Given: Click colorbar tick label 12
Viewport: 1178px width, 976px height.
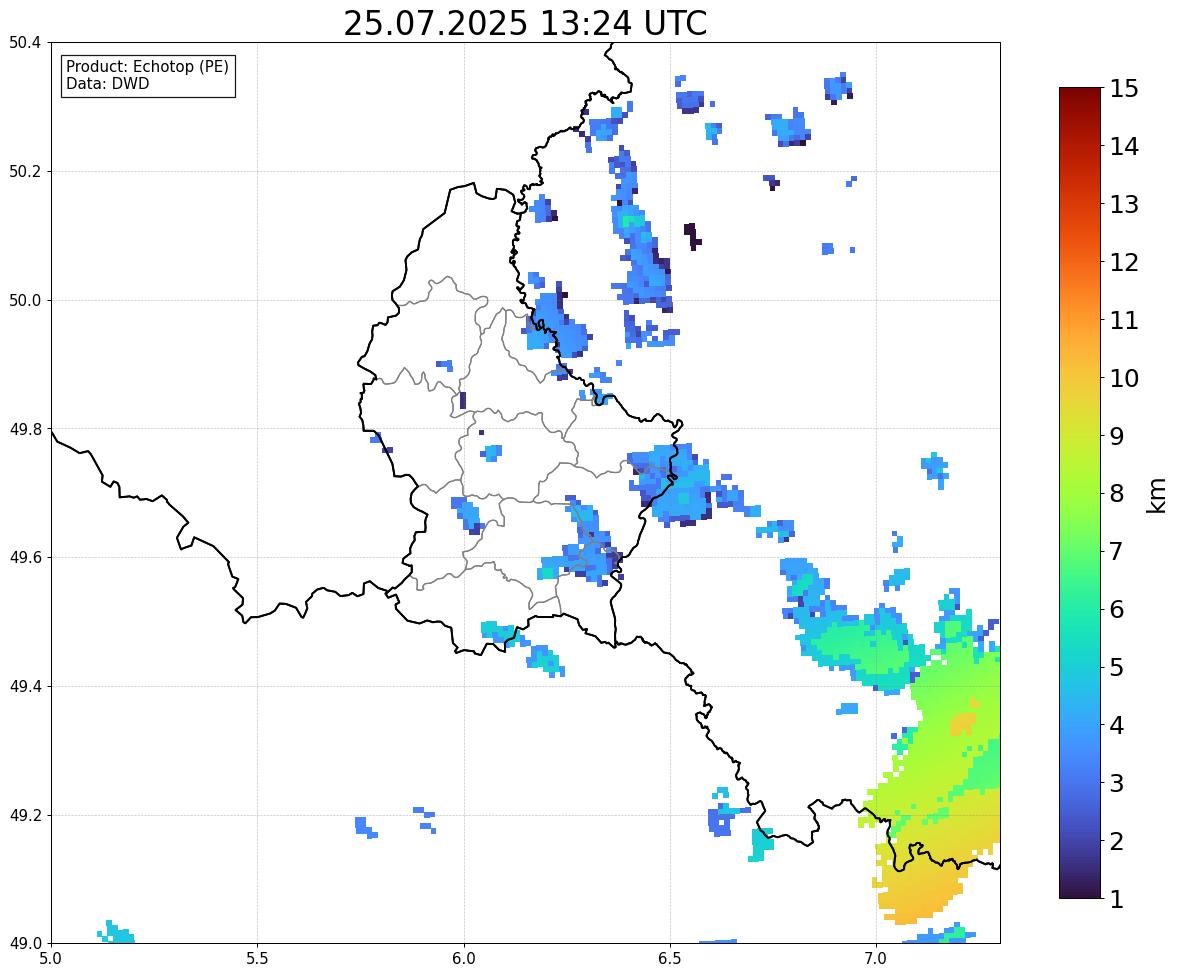Looking at the screenshot, I should coord(1124,262).
